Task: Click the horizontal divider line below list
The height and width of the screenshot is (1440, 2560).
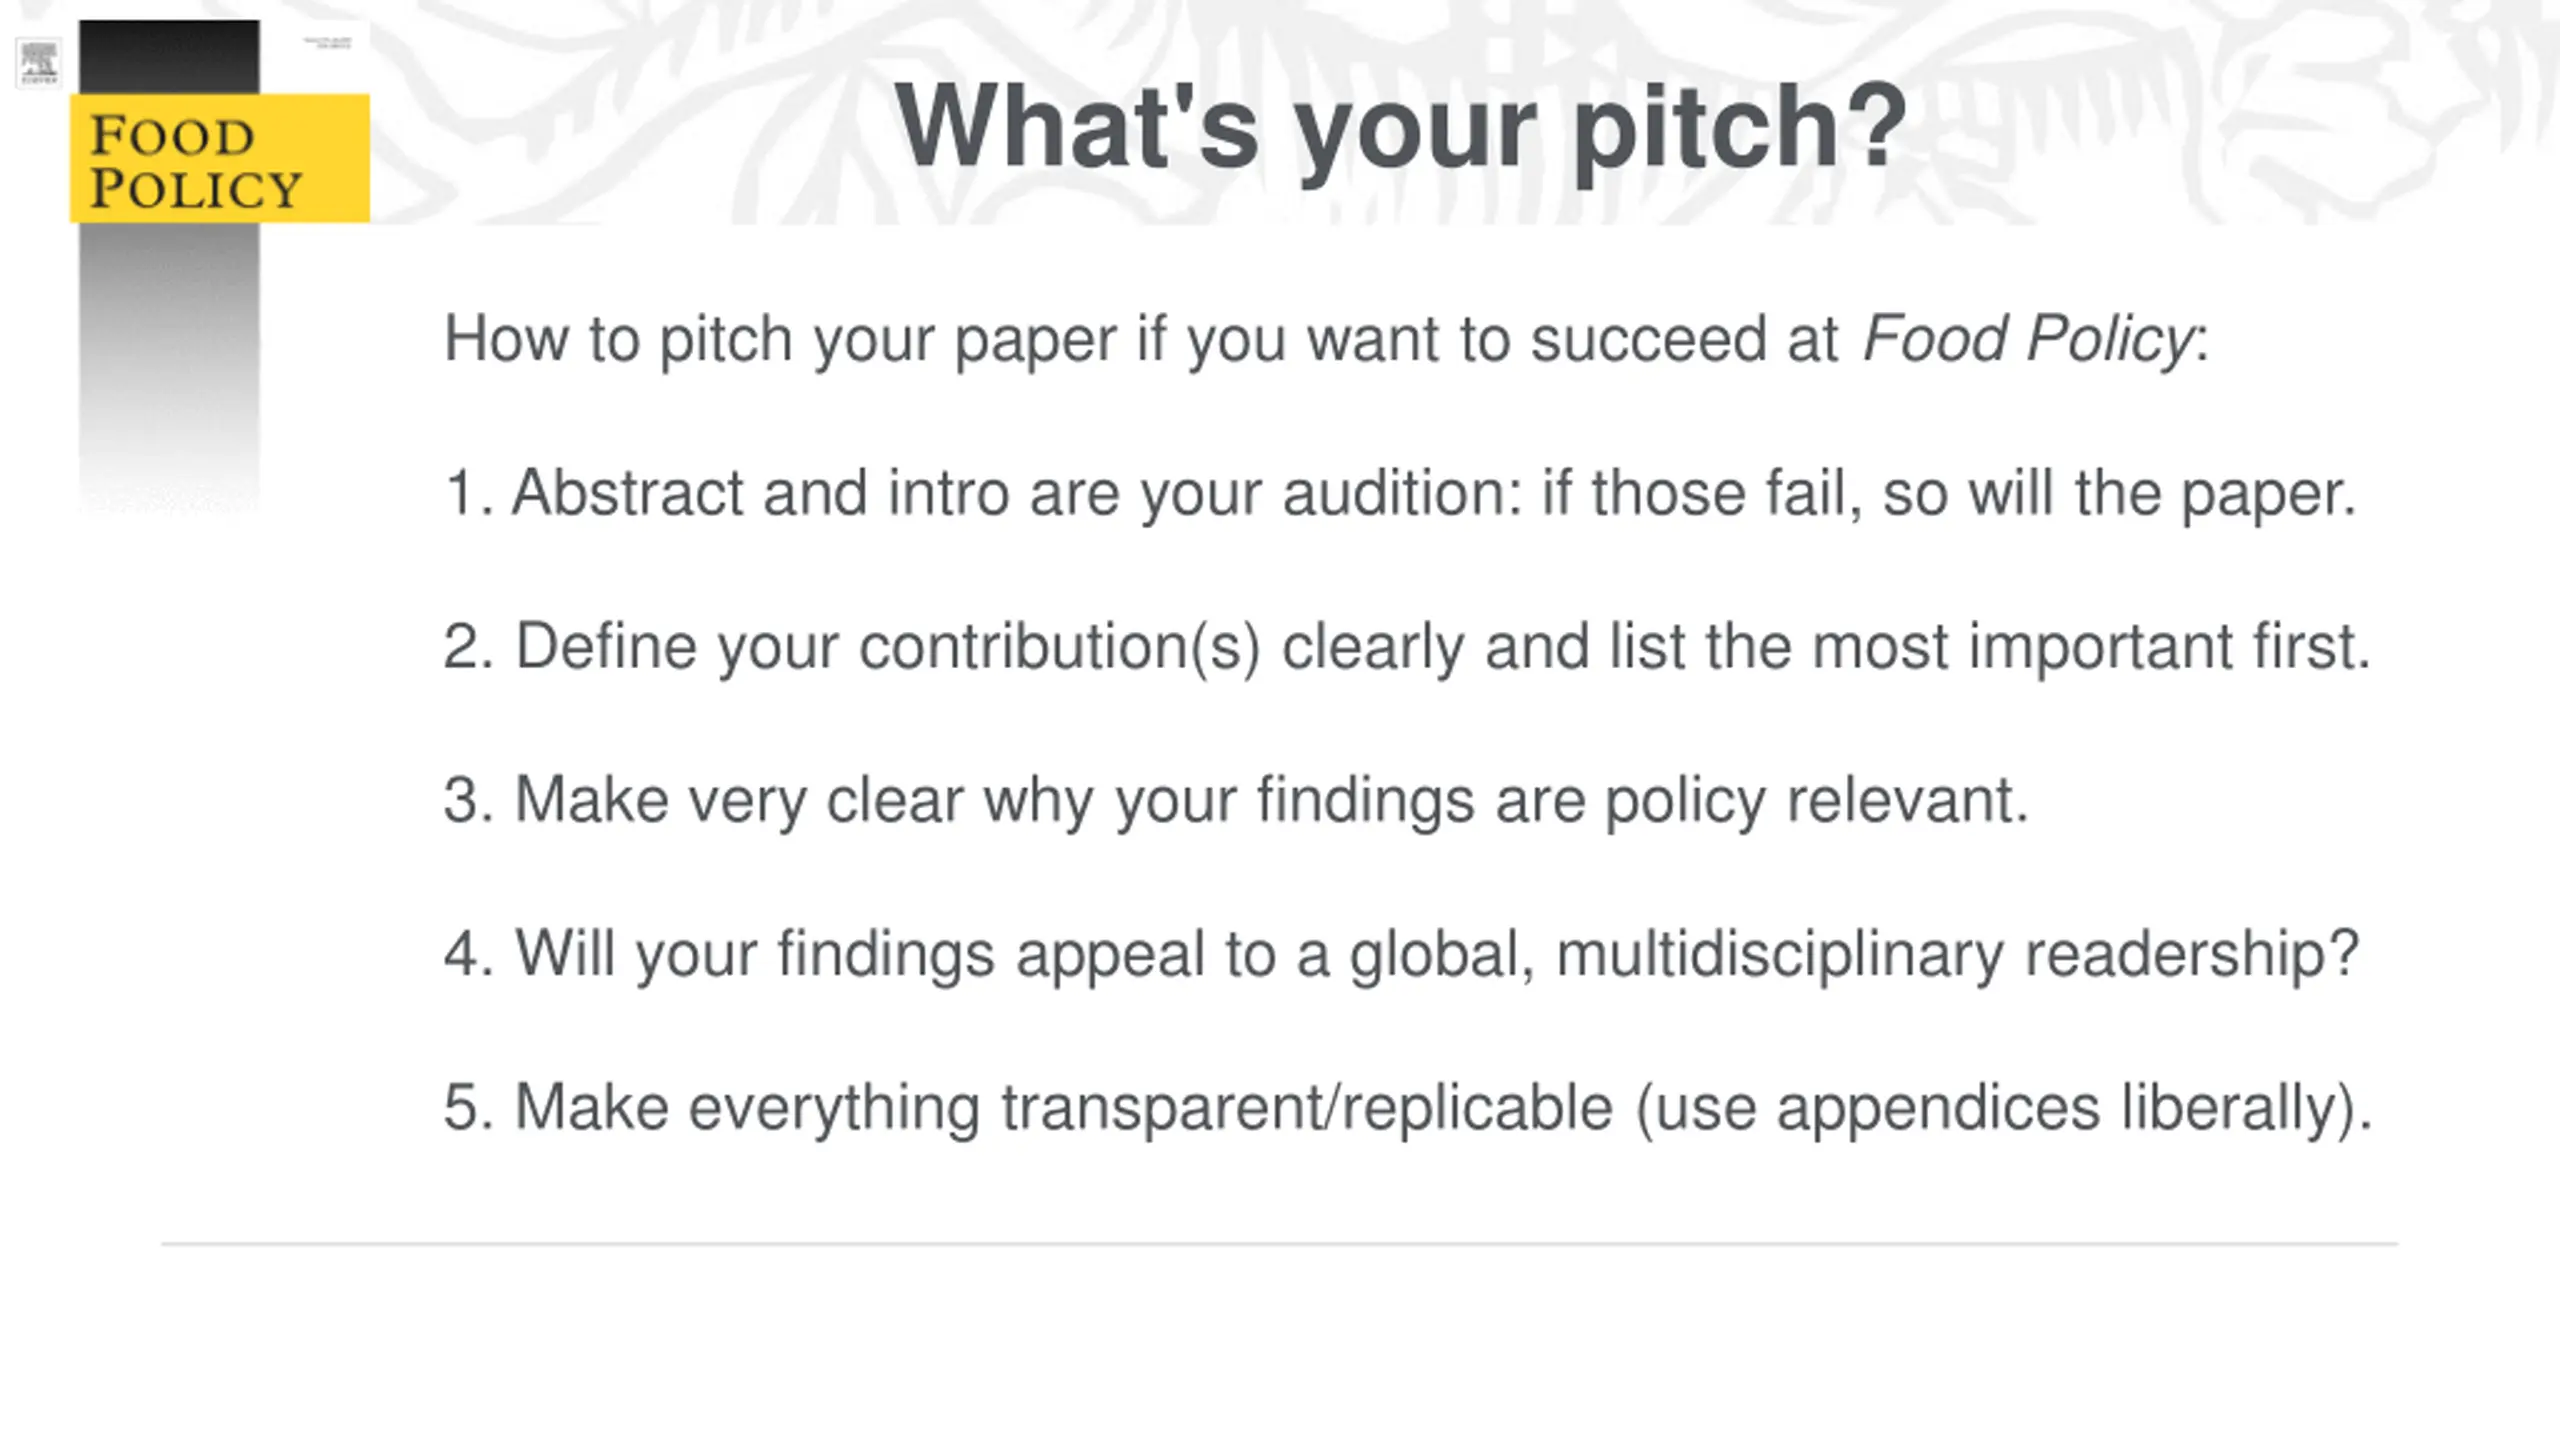Action: (x=1280, y=1244)
